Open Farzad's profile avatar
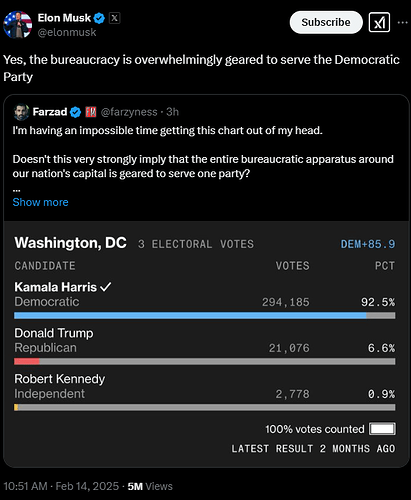This screenshot has width=411, height=500. [x=21, y=112]
